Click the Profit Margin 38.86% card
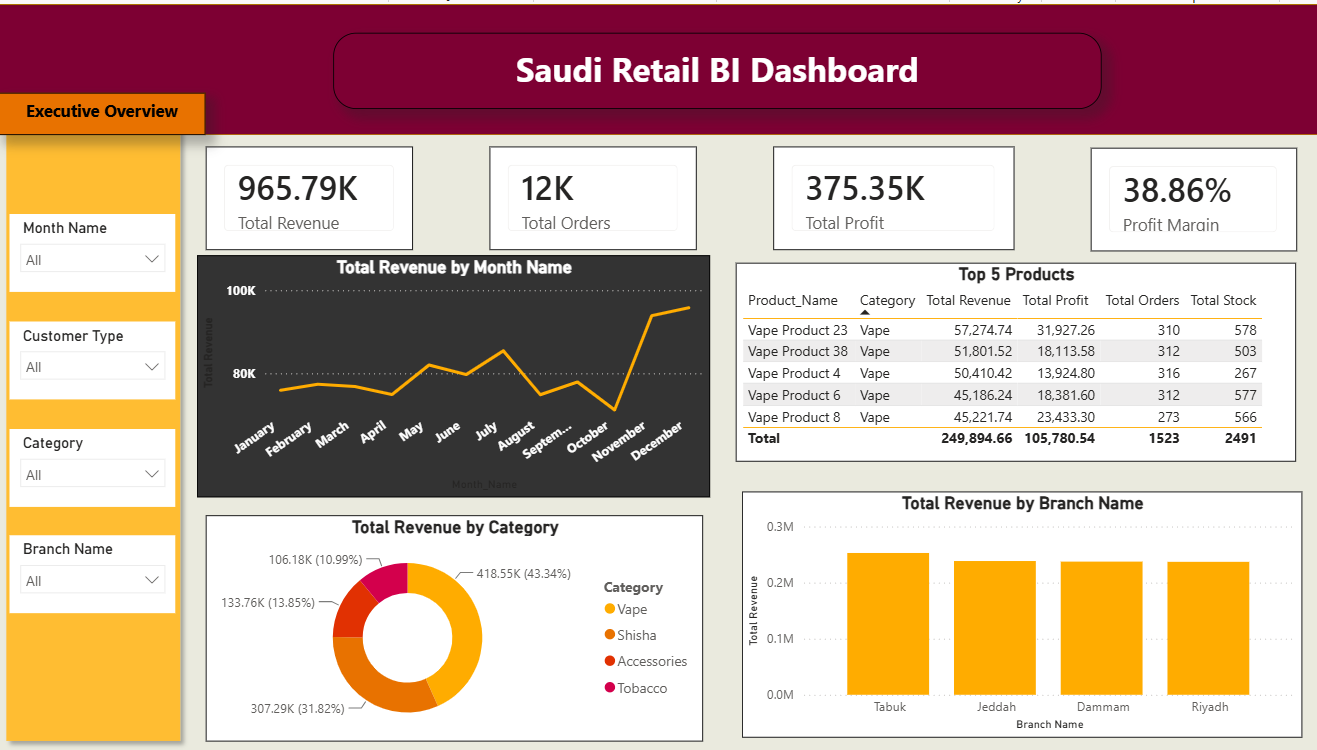1317x750 pixels. [1193, 199]
